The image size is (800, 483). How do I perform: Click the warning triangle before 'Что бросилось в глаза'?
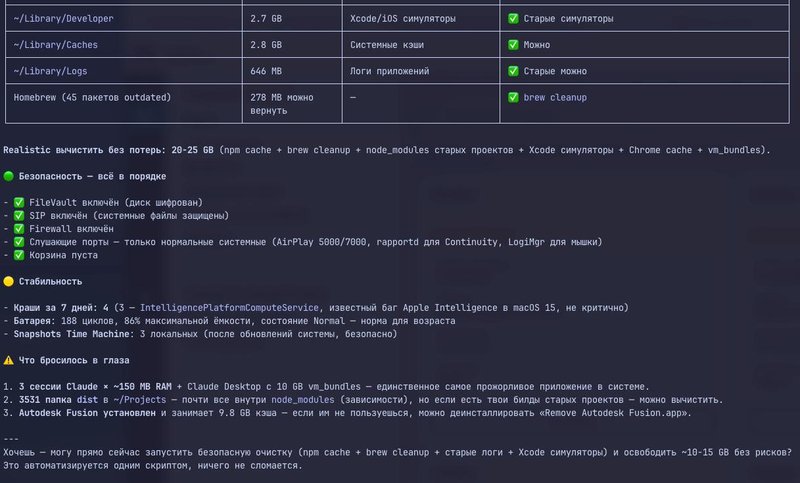(x=8, y=360)
